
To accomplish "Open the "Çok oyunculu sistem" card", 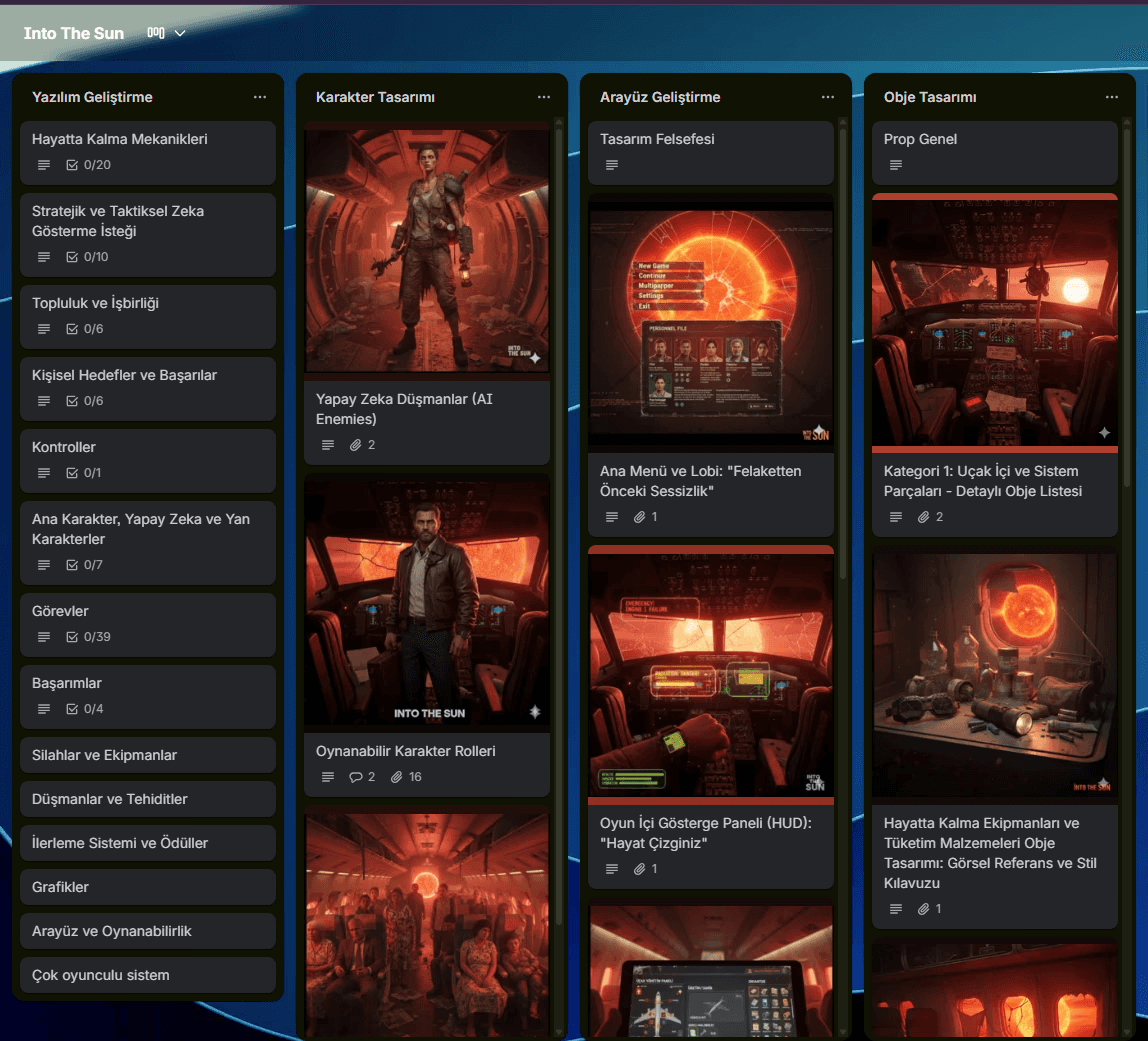I will click(147, 975).
